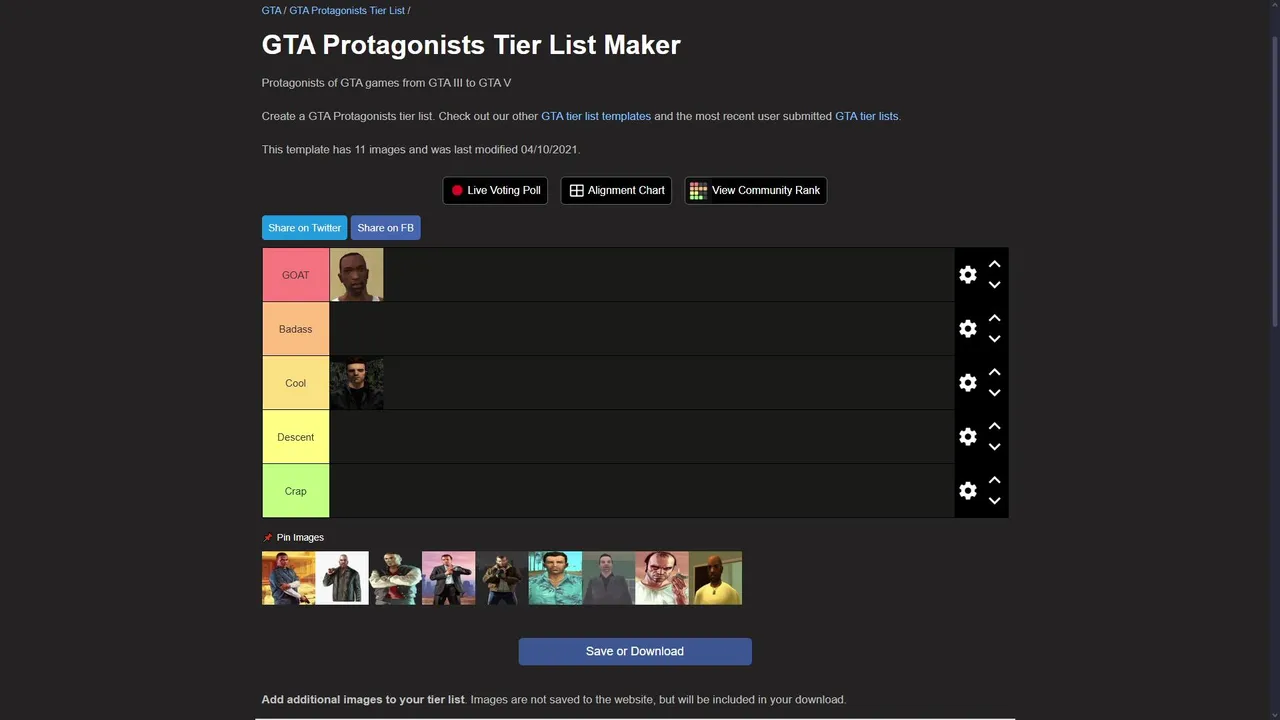Select third unranked character image

point(395,578)
